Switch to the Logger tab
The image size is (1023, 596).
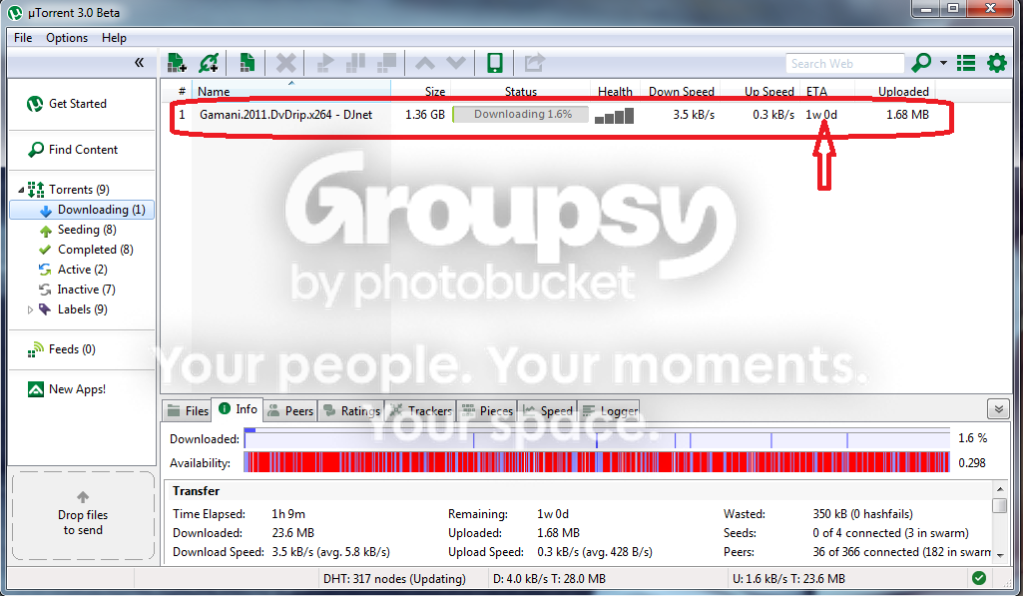[609, 411]
